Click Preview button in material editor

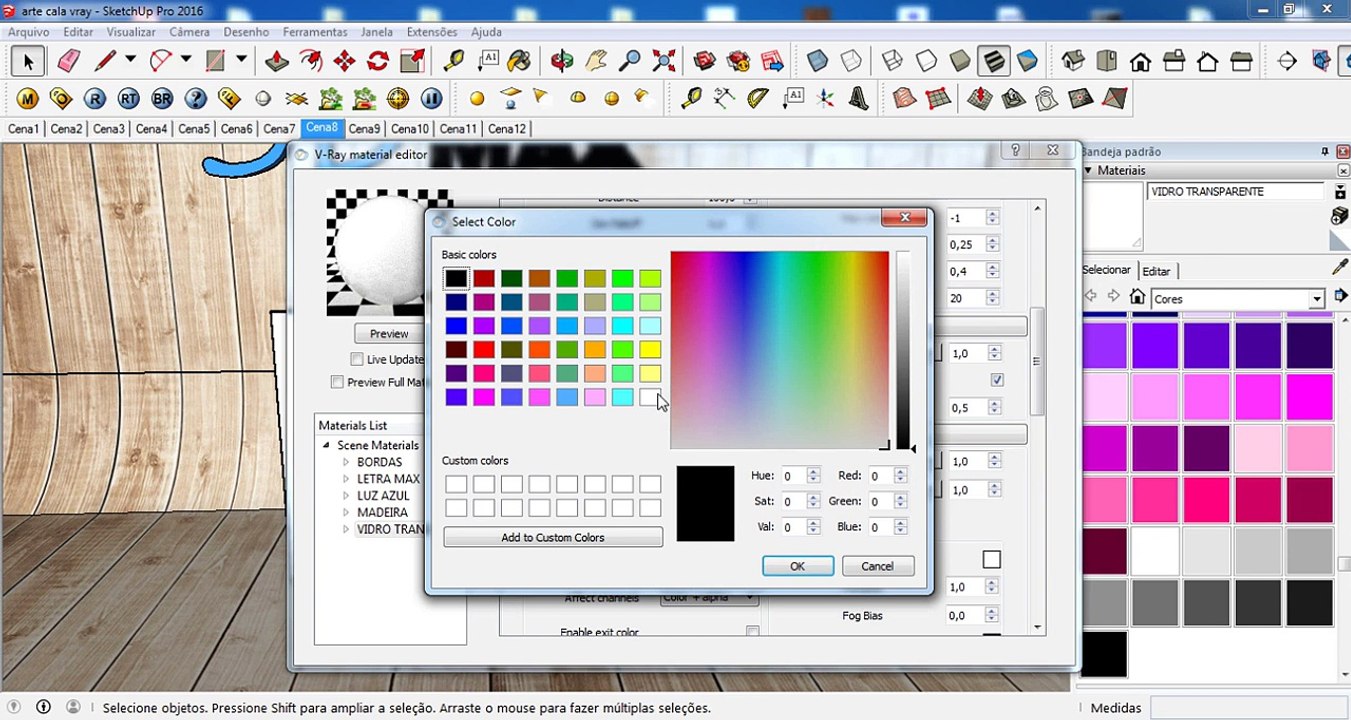coord(389,333)
